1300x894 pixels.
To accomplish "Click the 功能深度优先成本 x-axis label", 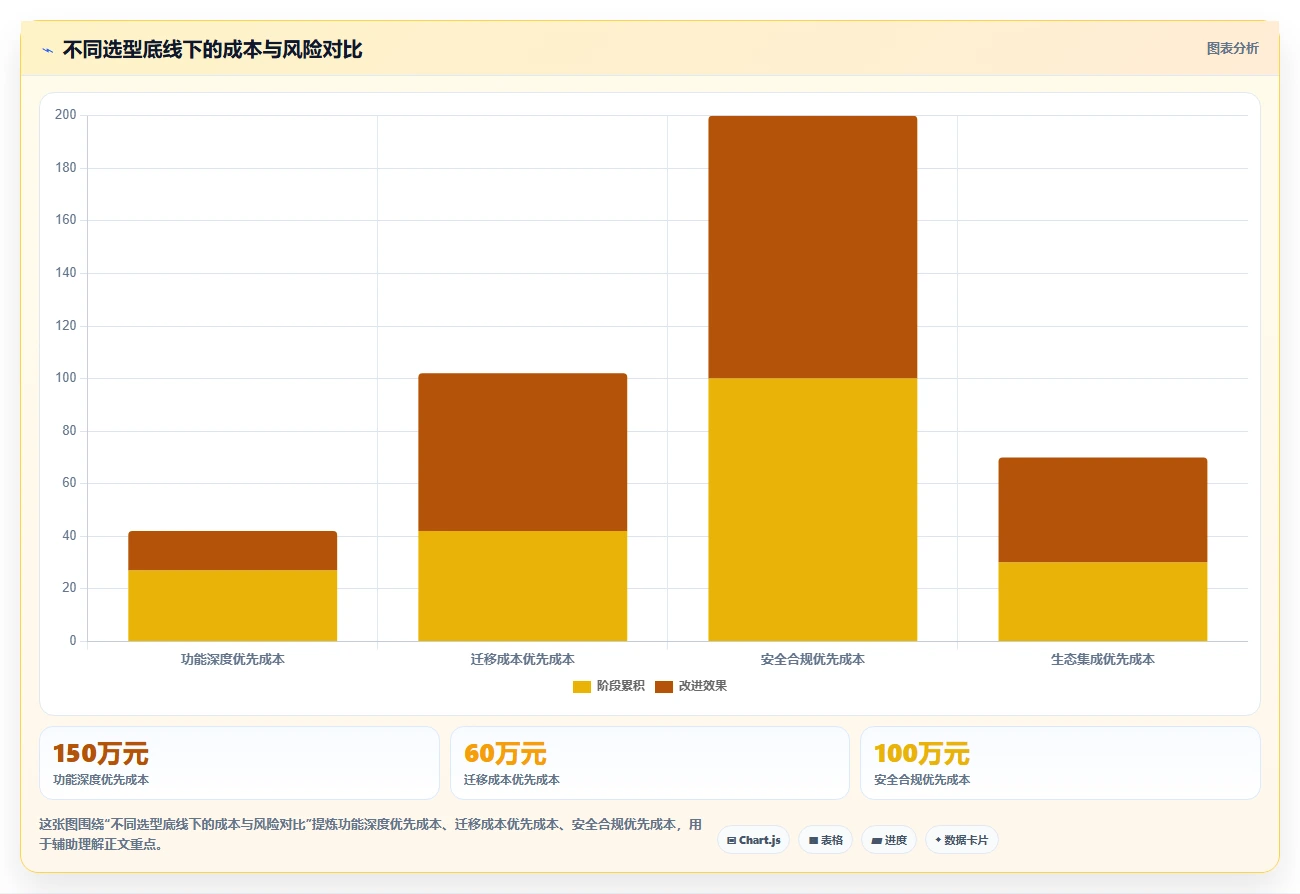I will click(232, 660).
